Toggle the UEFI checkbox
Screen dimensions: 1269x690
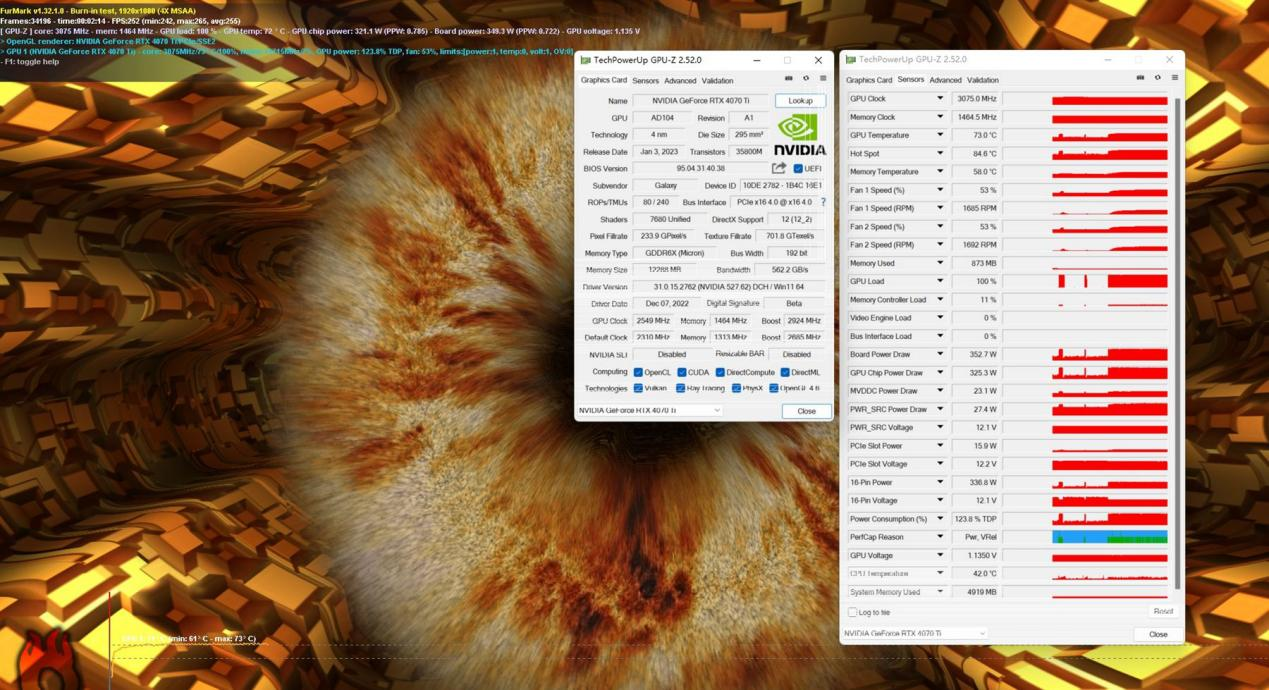(x=797, y=169)
